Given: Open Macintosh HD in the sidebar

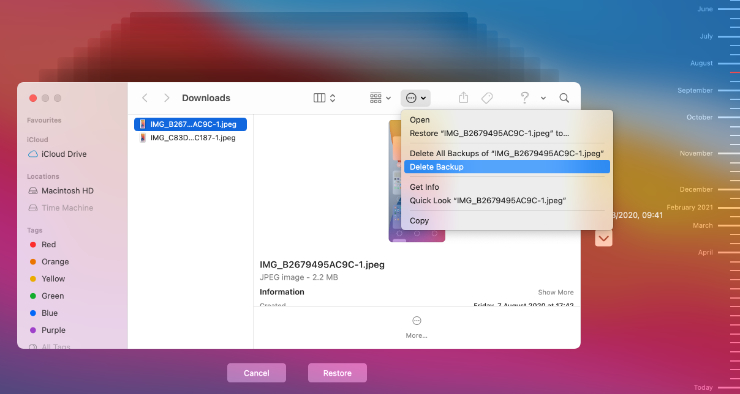Looking at the screenshot, I should (x=61, y=191).
